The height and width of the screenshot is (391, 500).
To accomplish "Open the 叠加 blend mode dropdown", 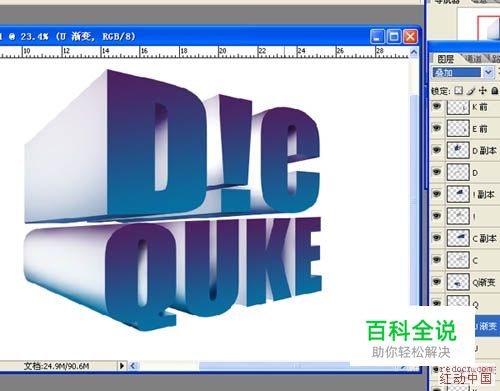I will [488, 72].
